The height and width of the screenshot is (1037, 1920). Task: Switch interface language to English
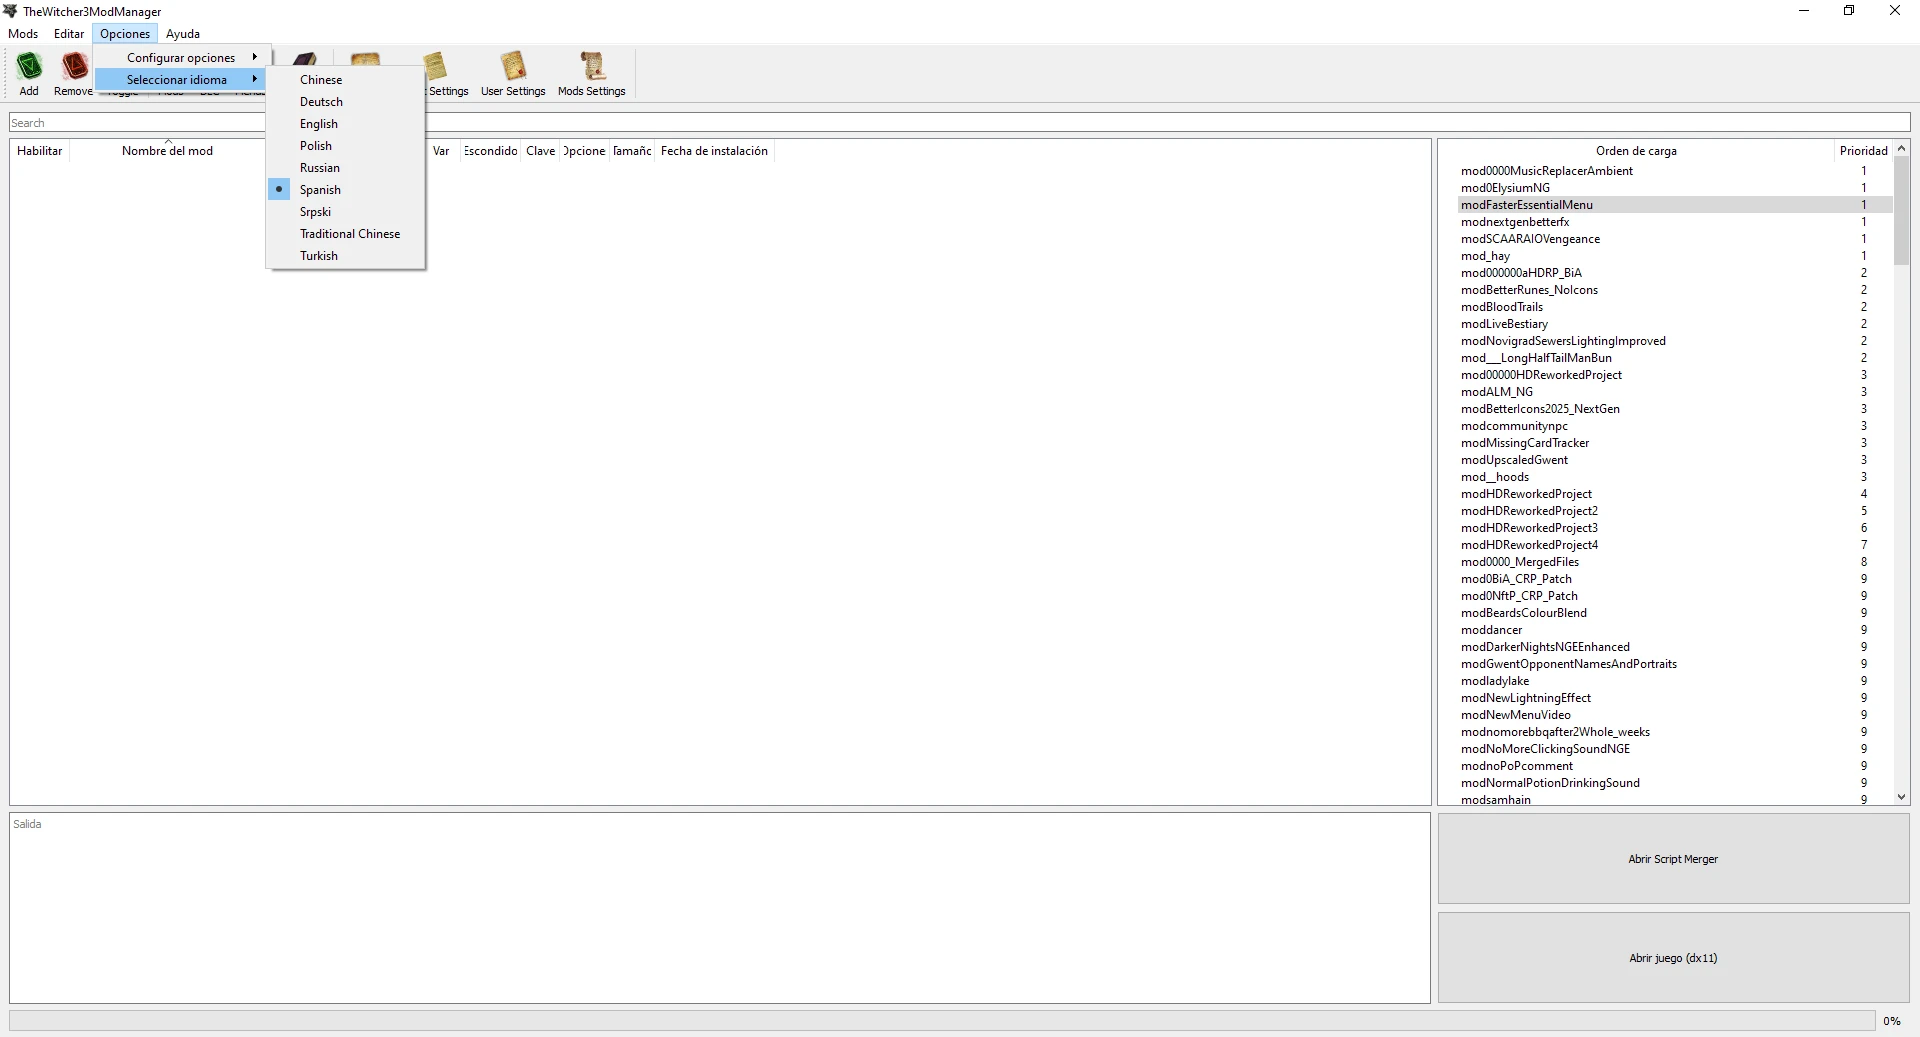[346, 124]
